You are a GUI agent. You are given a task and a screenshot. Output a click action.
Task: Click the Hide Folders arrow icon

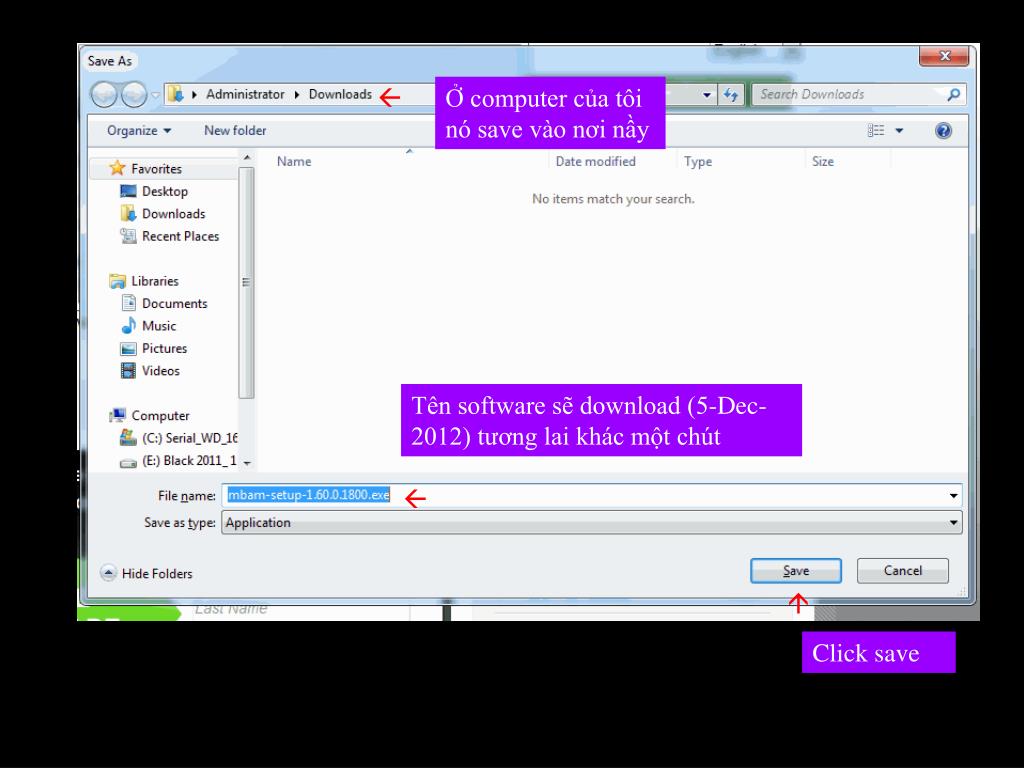click(x=108, y=573)
